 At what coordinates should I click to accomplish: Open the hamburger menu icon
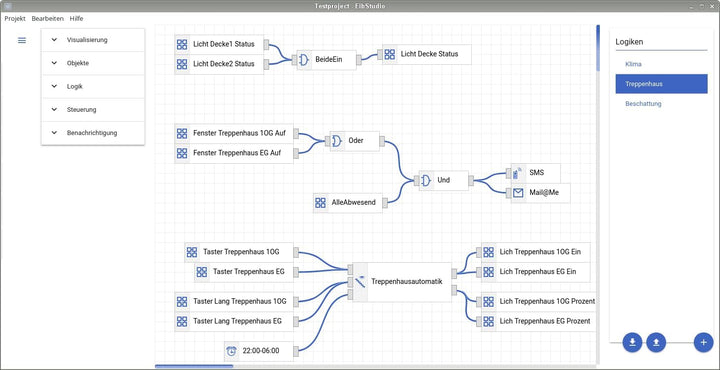point(22,40)
